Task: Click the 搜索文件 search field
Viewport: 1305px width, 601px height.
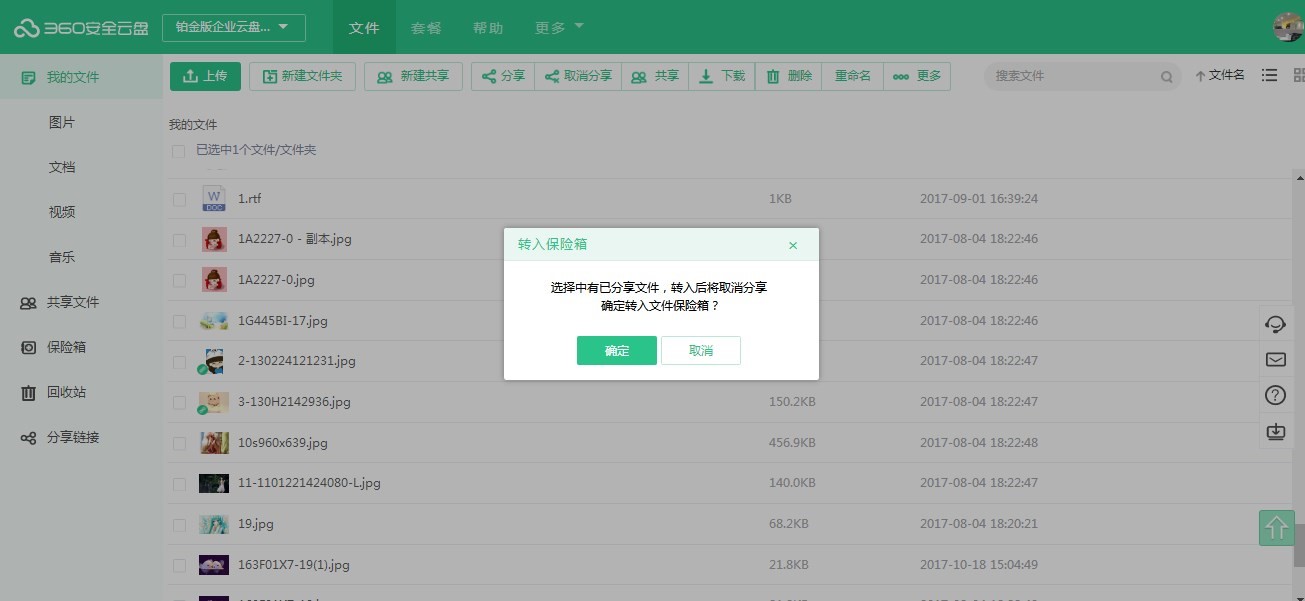Action: (x=1070, y=76)
